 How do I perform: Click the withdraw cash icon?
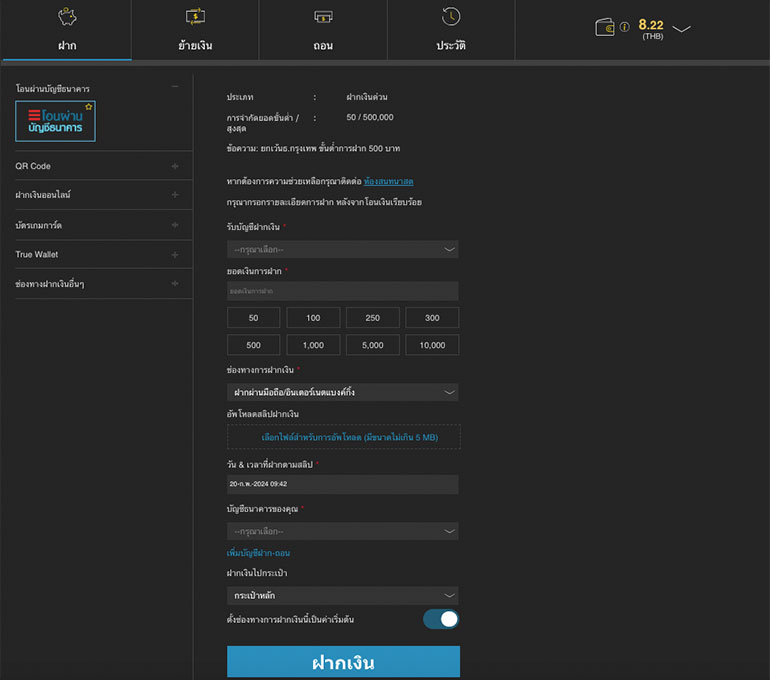(x=322, y=17)
